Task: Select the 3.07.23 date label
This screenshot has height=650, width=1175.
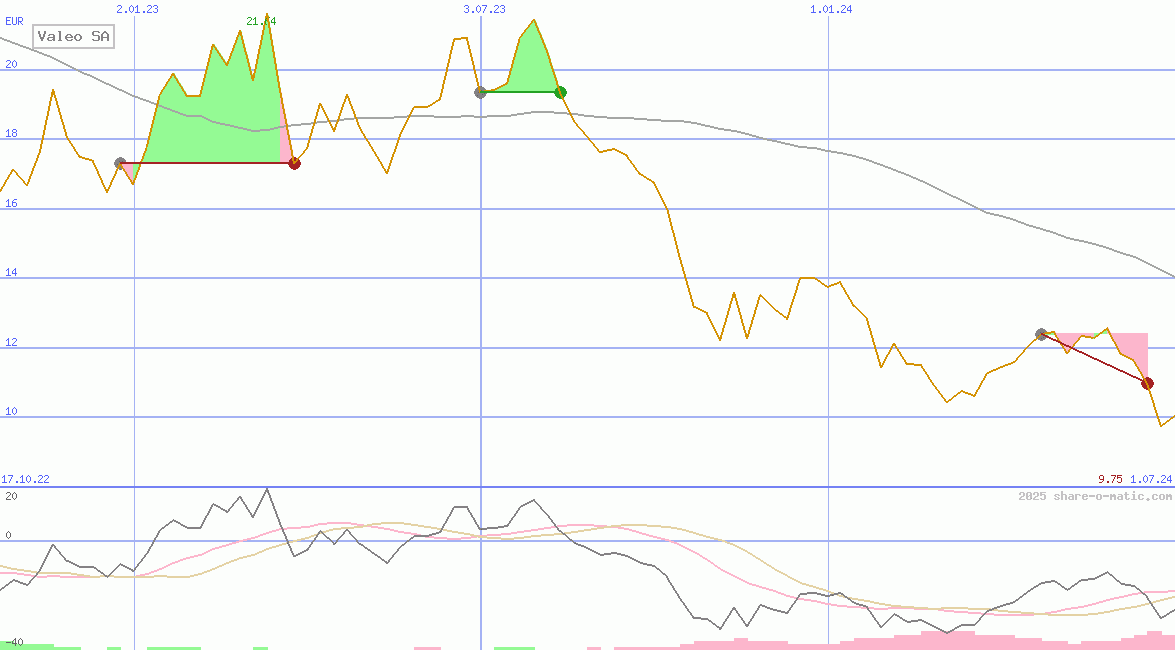Action: 484,9
